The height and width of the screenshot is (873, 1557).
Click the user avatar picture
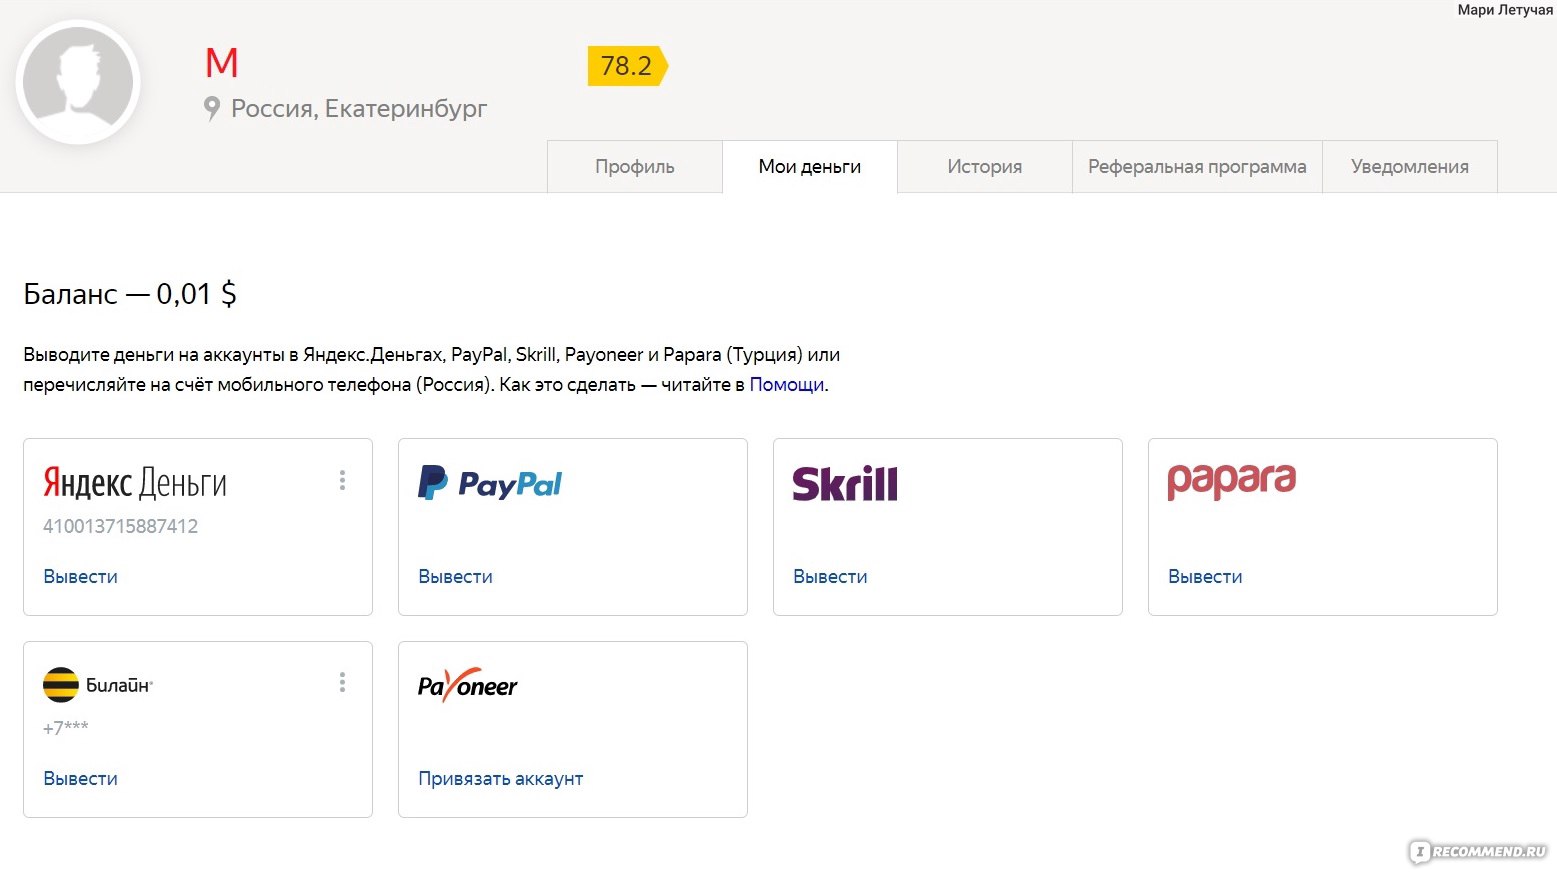78,82
